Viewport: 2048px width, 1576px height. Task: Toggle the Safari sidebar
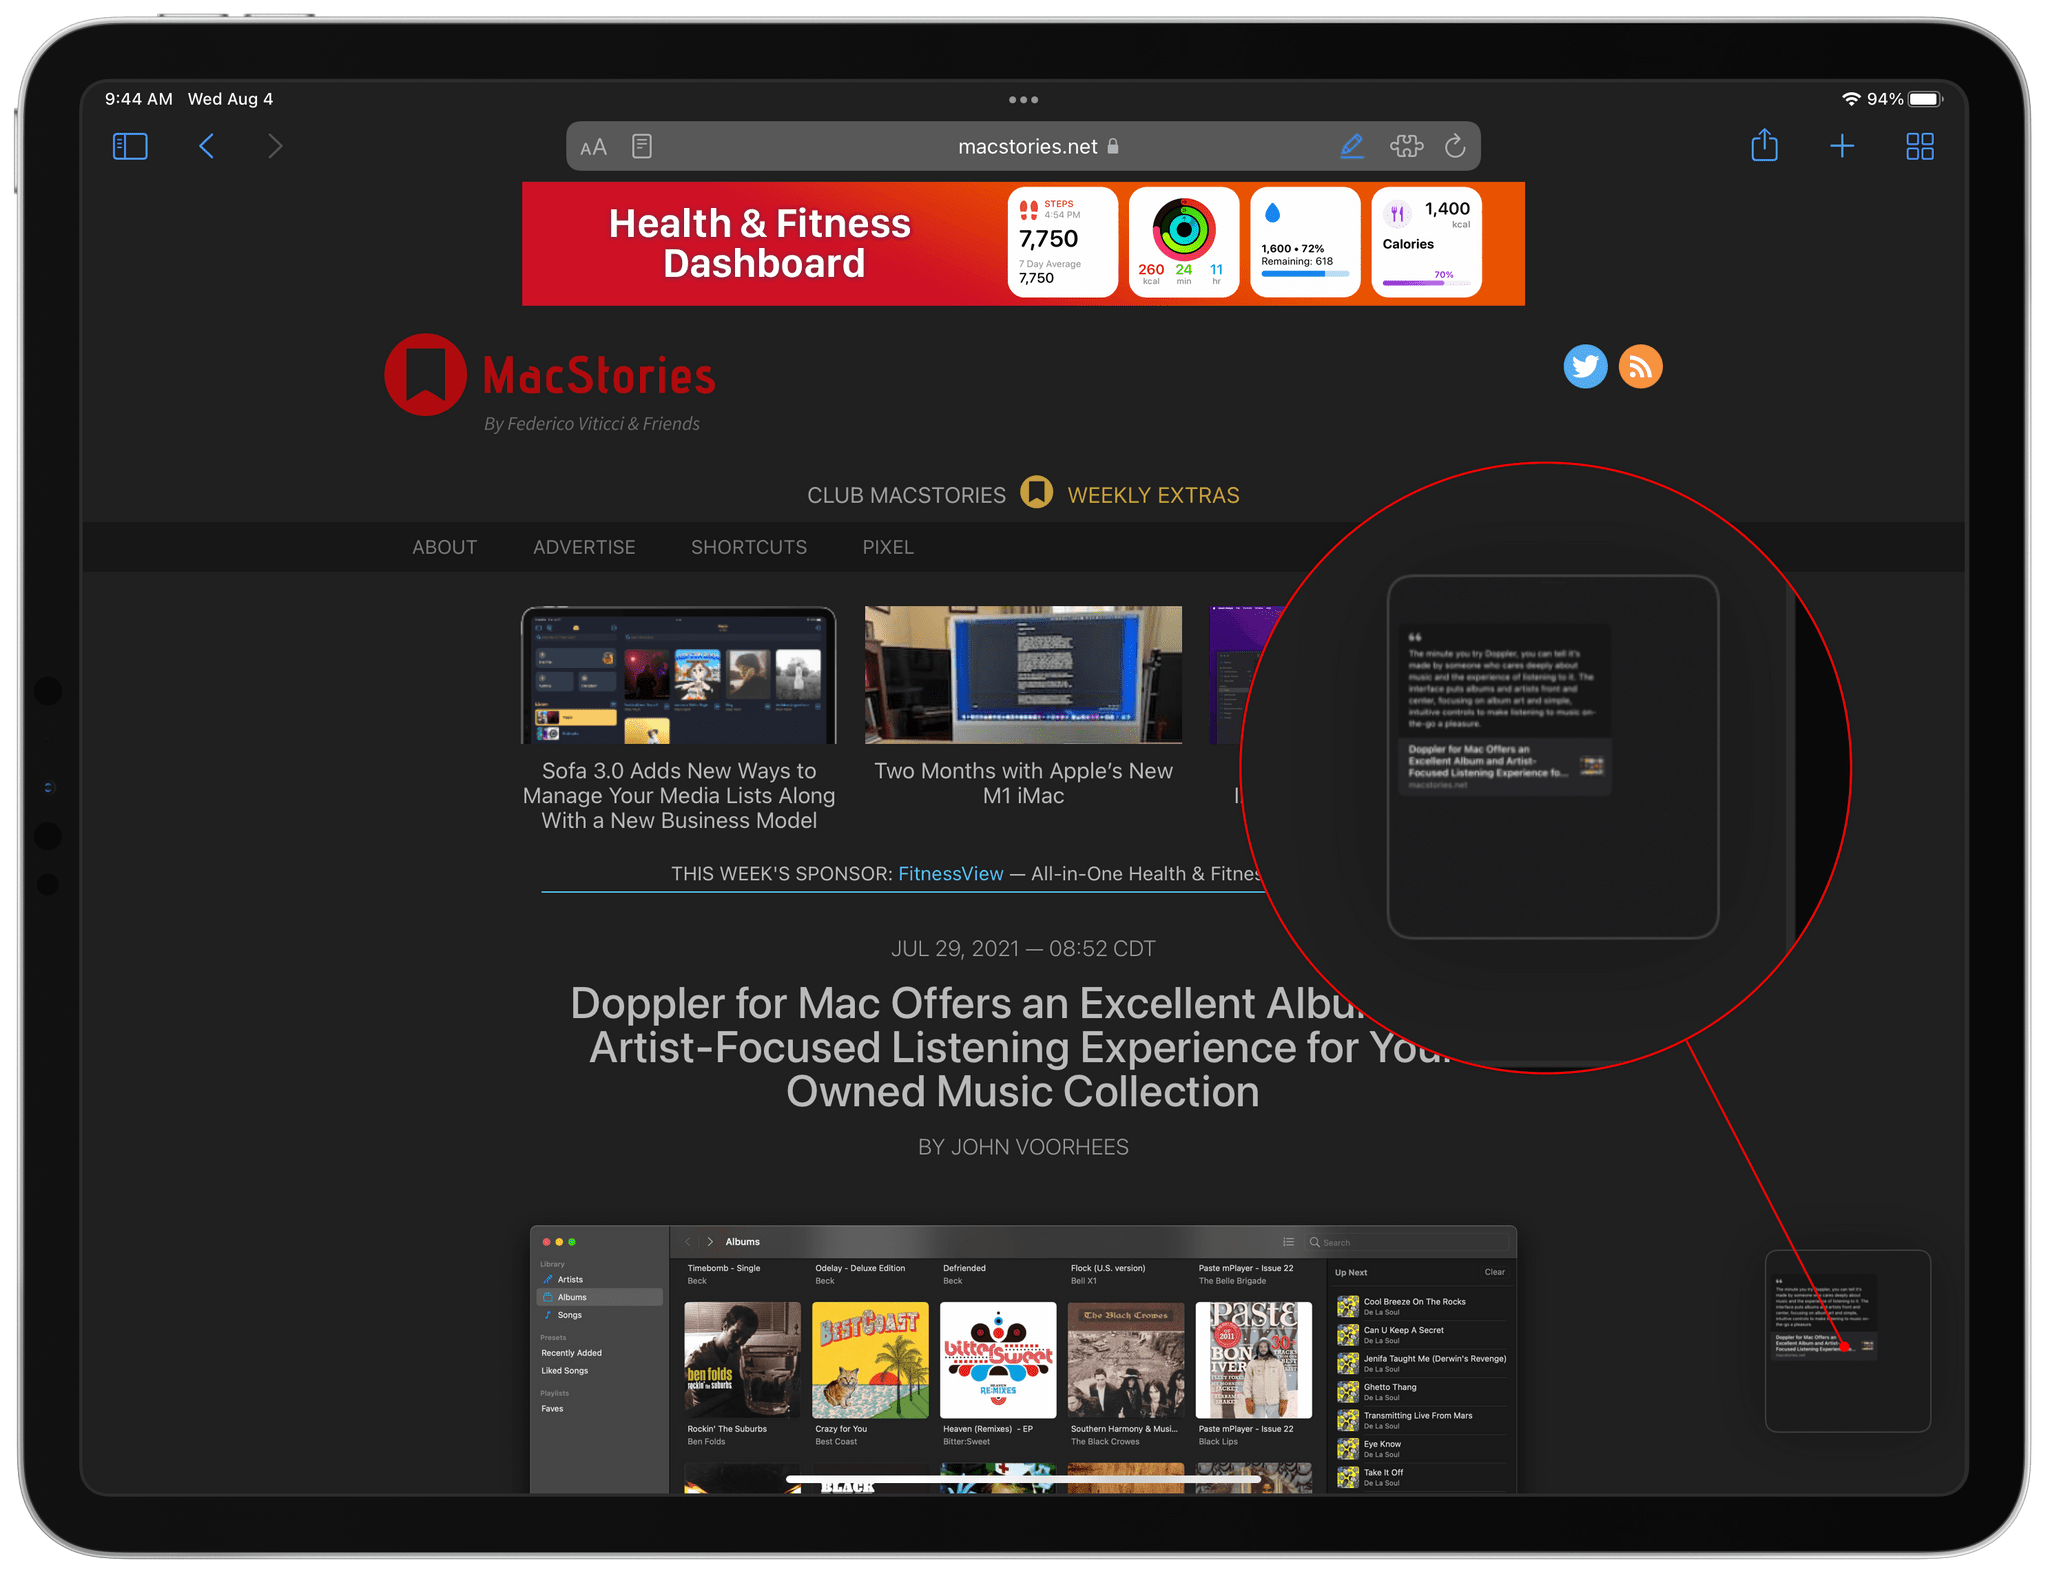coord(130,147)
